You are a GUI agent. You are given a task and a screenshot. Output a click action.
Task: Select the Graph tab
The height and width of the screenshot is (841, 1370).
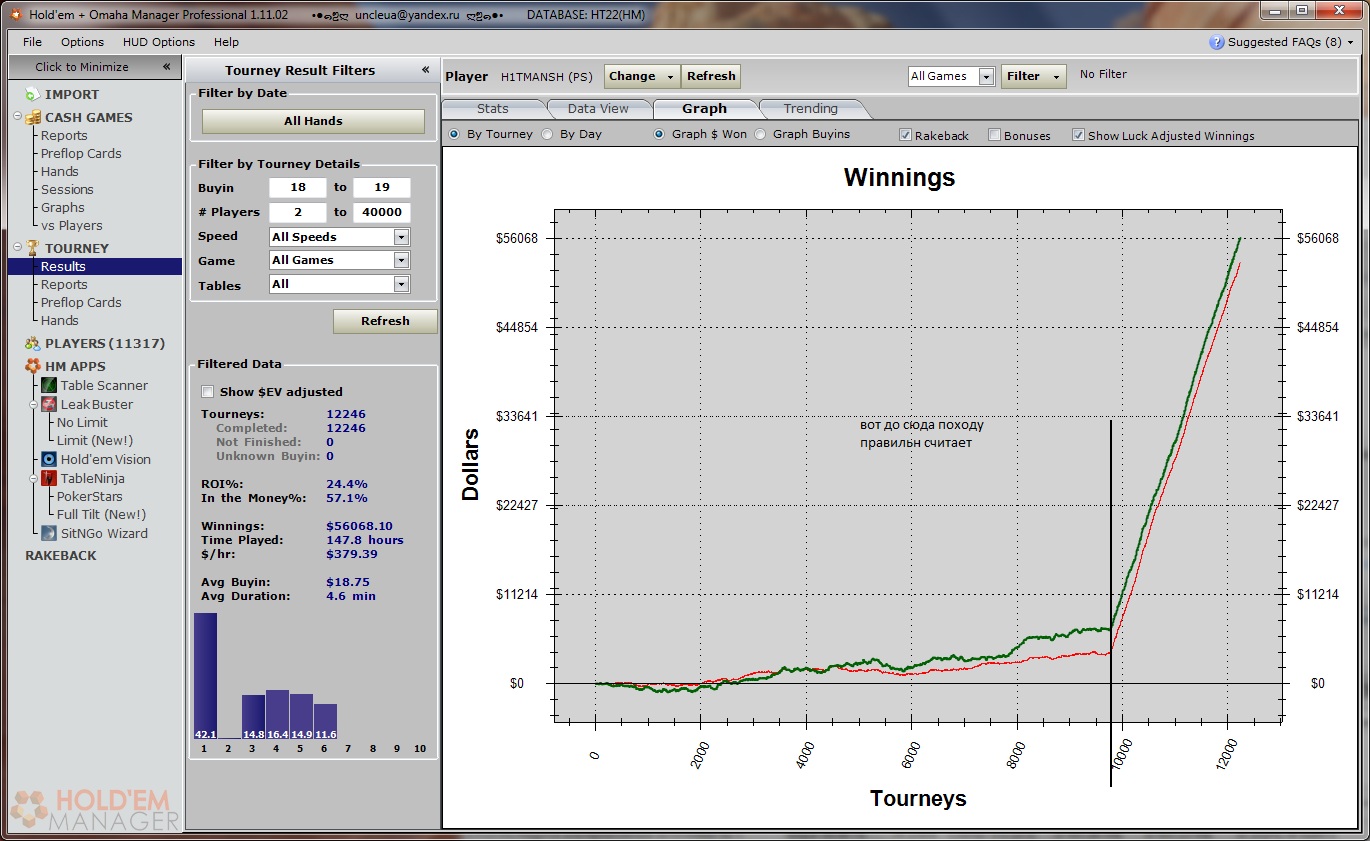coord(705,108)
